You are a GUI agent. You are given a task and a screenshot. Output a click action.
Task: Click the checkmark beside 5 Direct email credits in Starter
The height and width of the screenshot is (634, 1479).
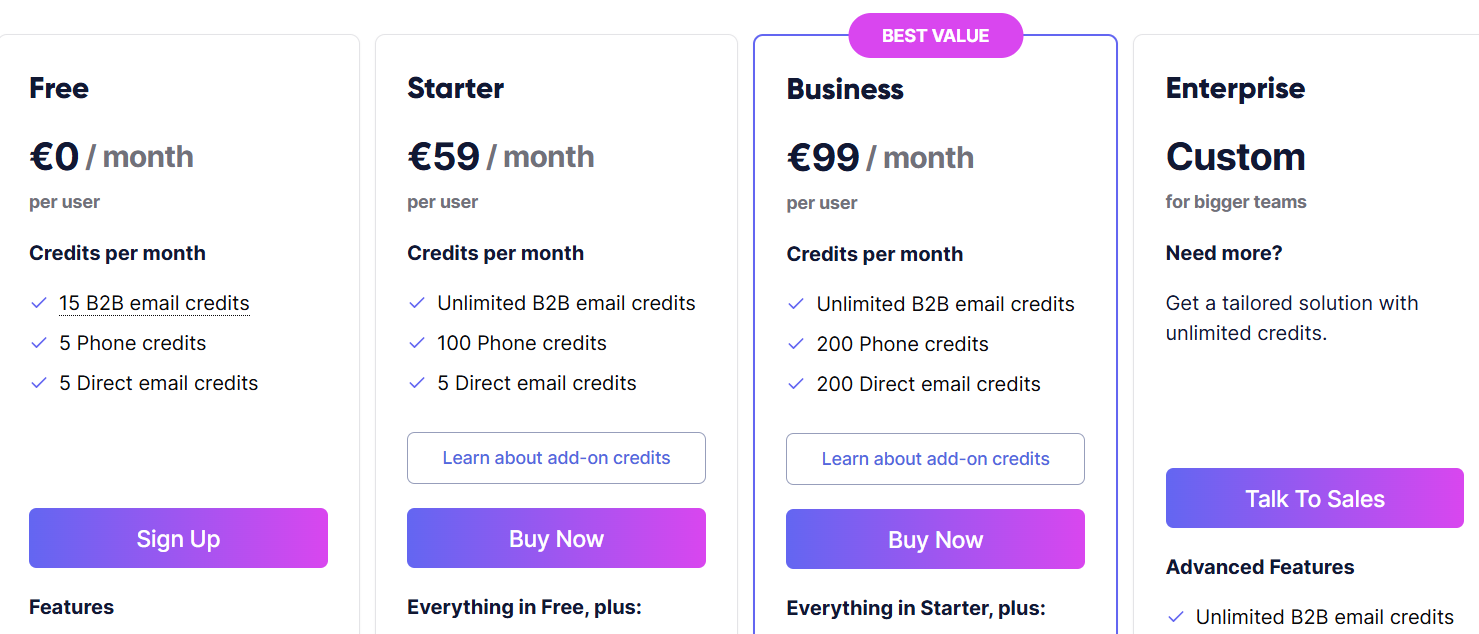click(417, 382)
